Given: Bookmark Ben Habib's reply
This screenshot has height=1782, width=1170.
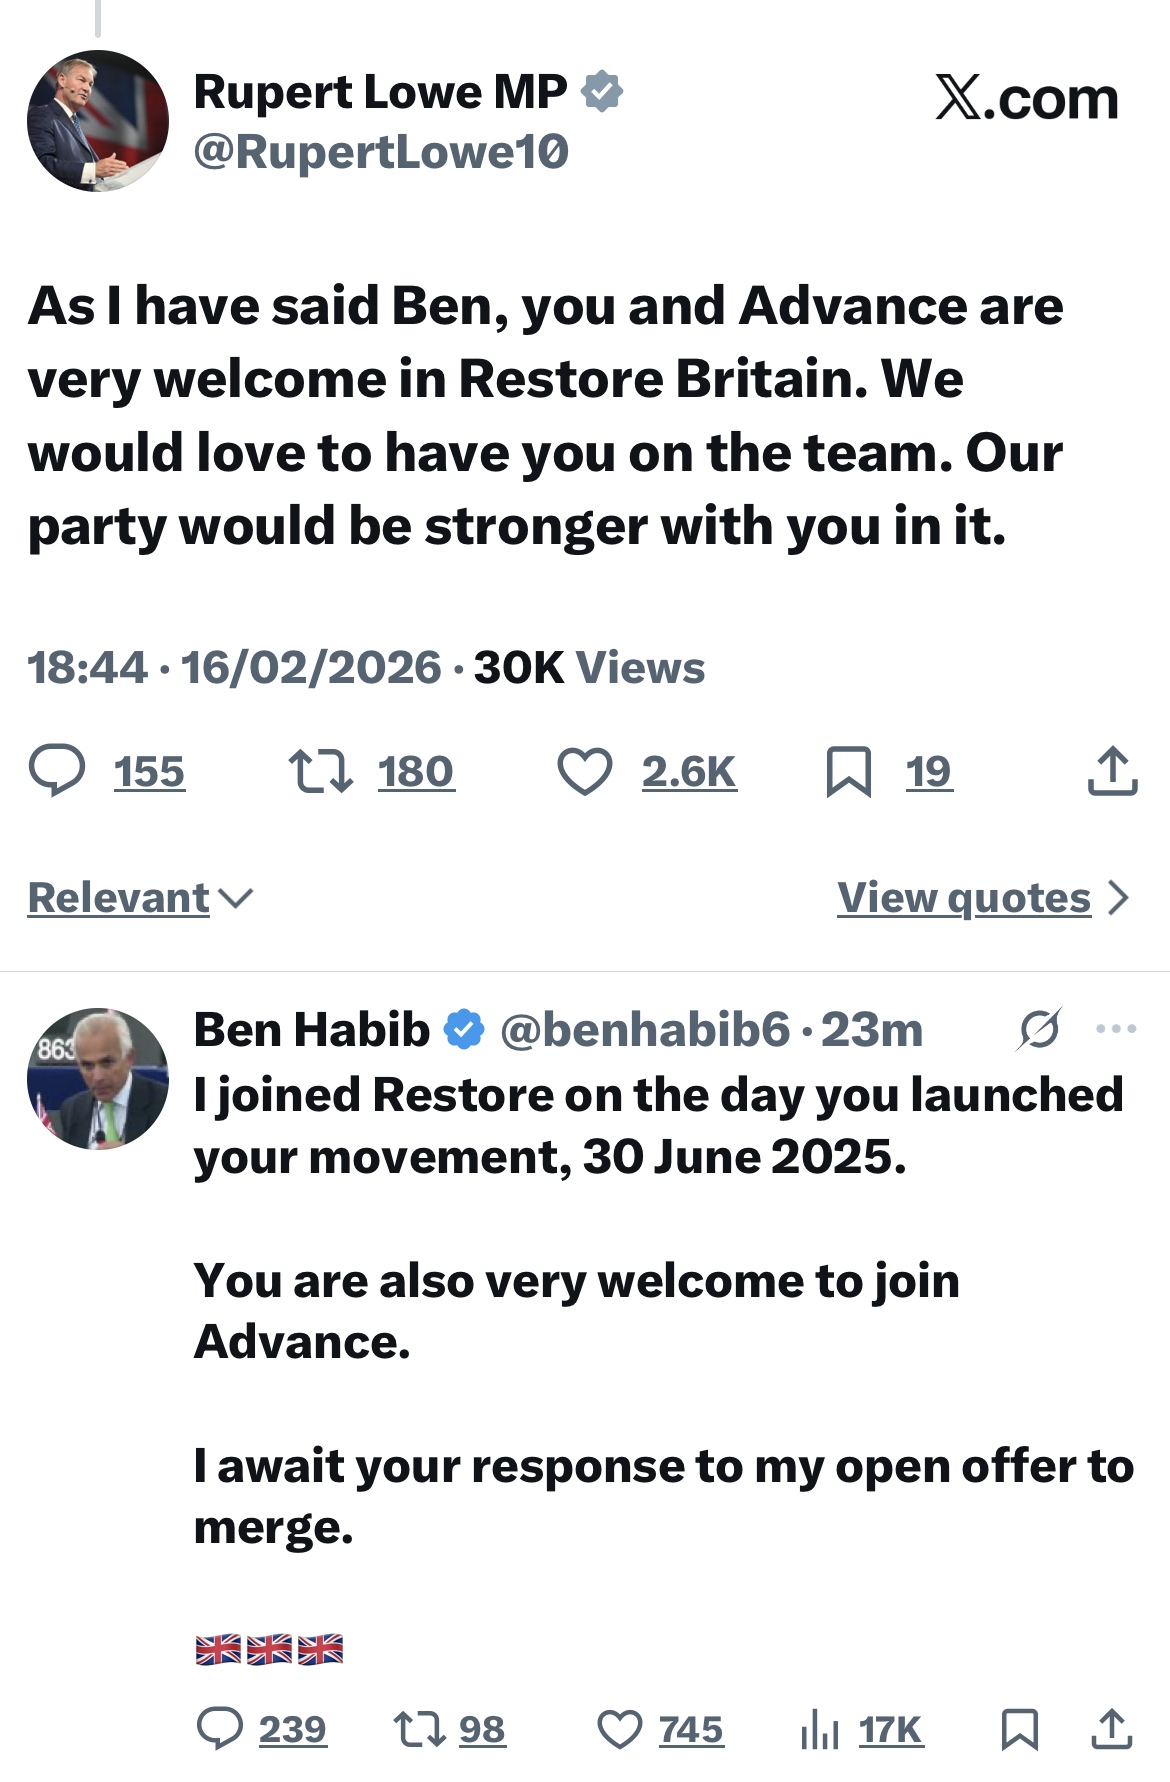Looking at the screenshot, I should click(x=1019, y=1729).
